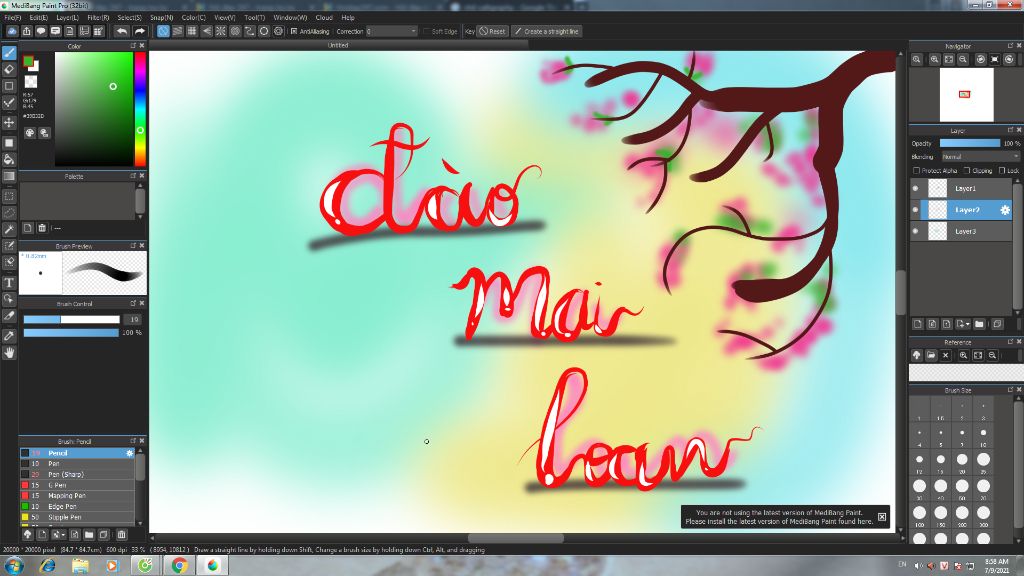Open the Window menu

tap(290, 18)
